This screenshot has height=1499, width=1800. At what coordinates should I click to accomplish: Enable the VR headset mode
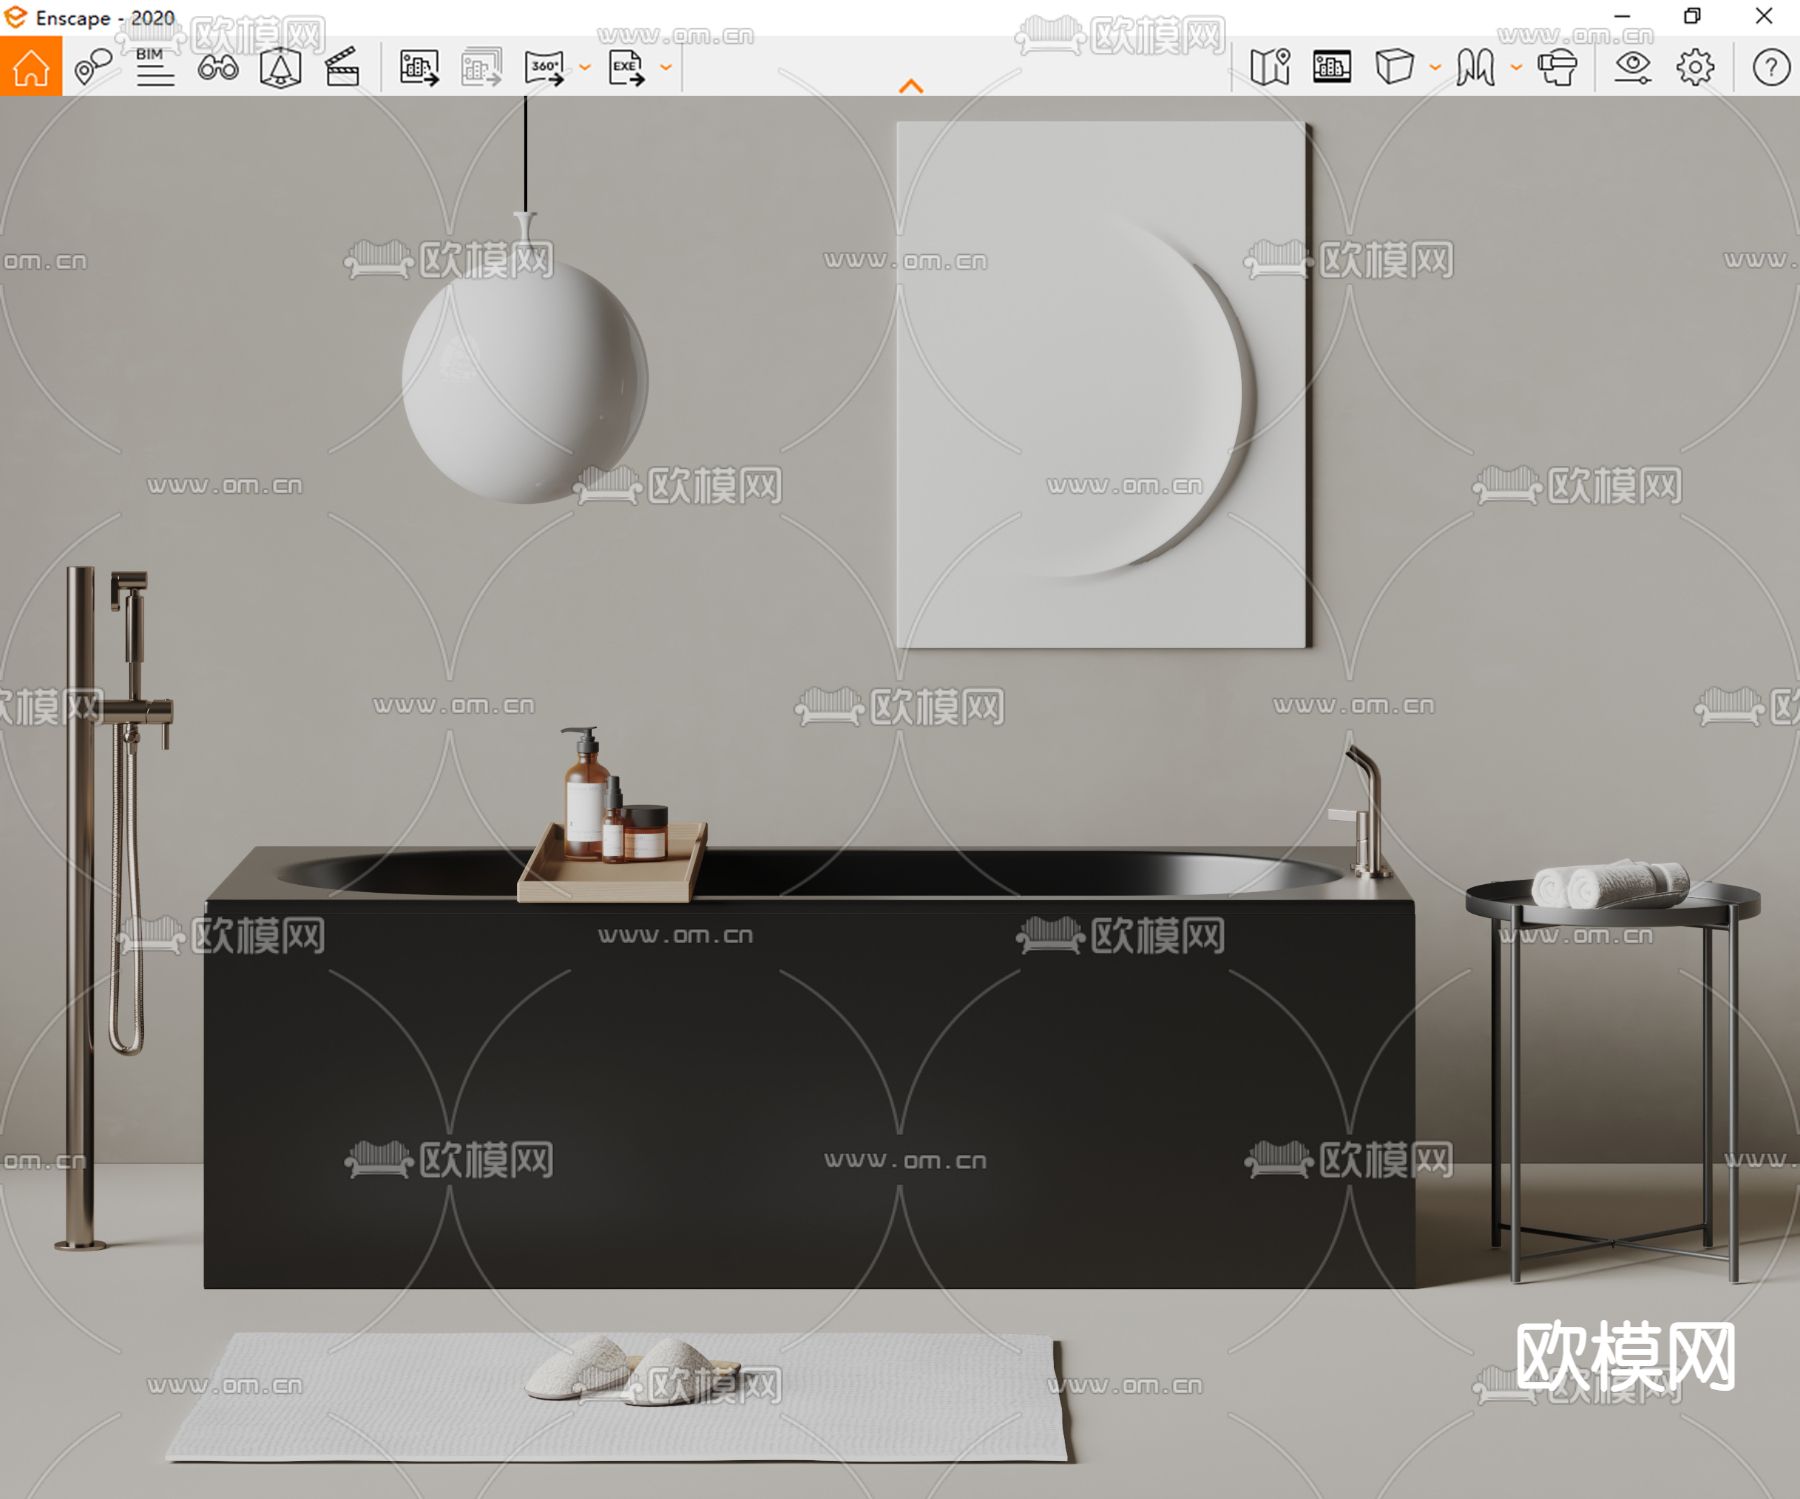tap(1557, 67)
